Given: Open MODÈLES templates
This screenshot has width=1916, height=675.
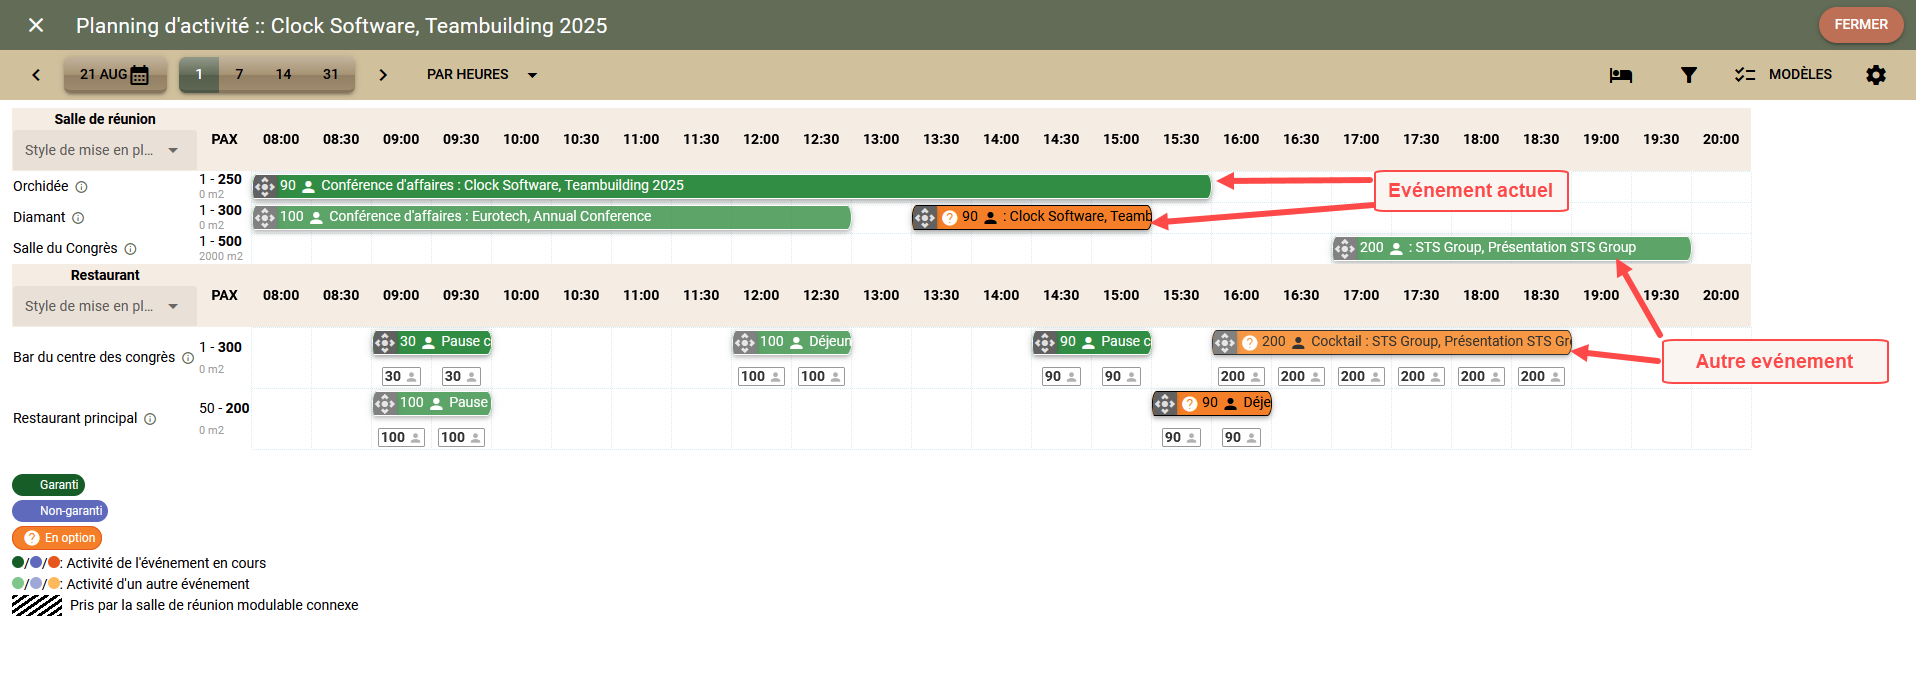Looking at the screenshot, I should point(1784,75).
